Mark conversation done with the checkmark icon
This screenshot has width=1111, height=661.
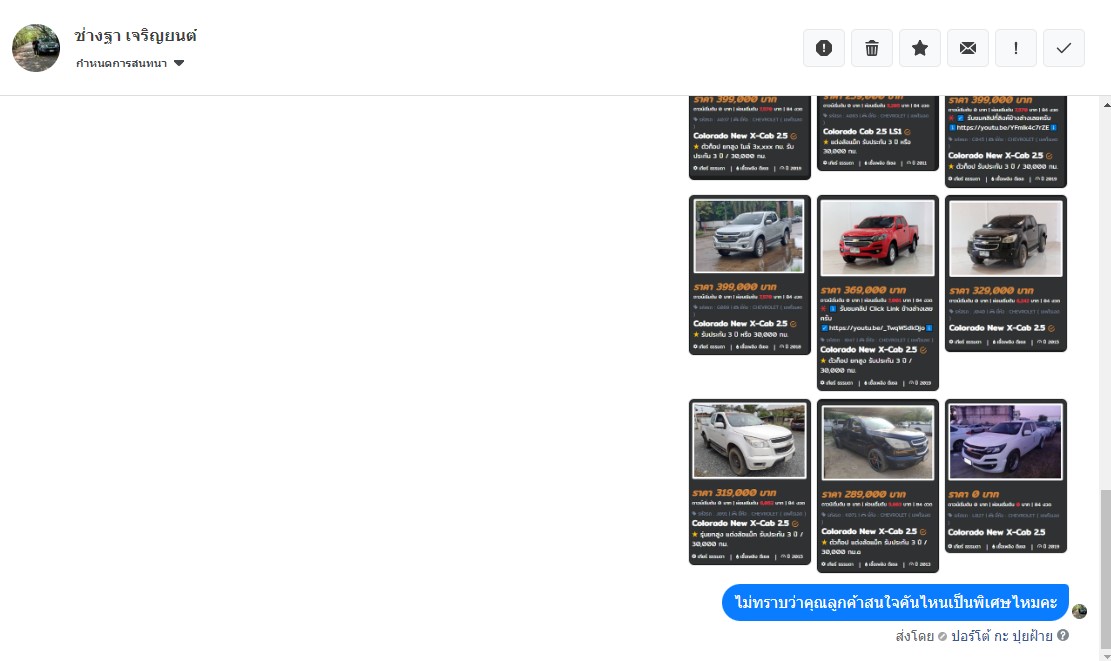[x=1064, y=48]
